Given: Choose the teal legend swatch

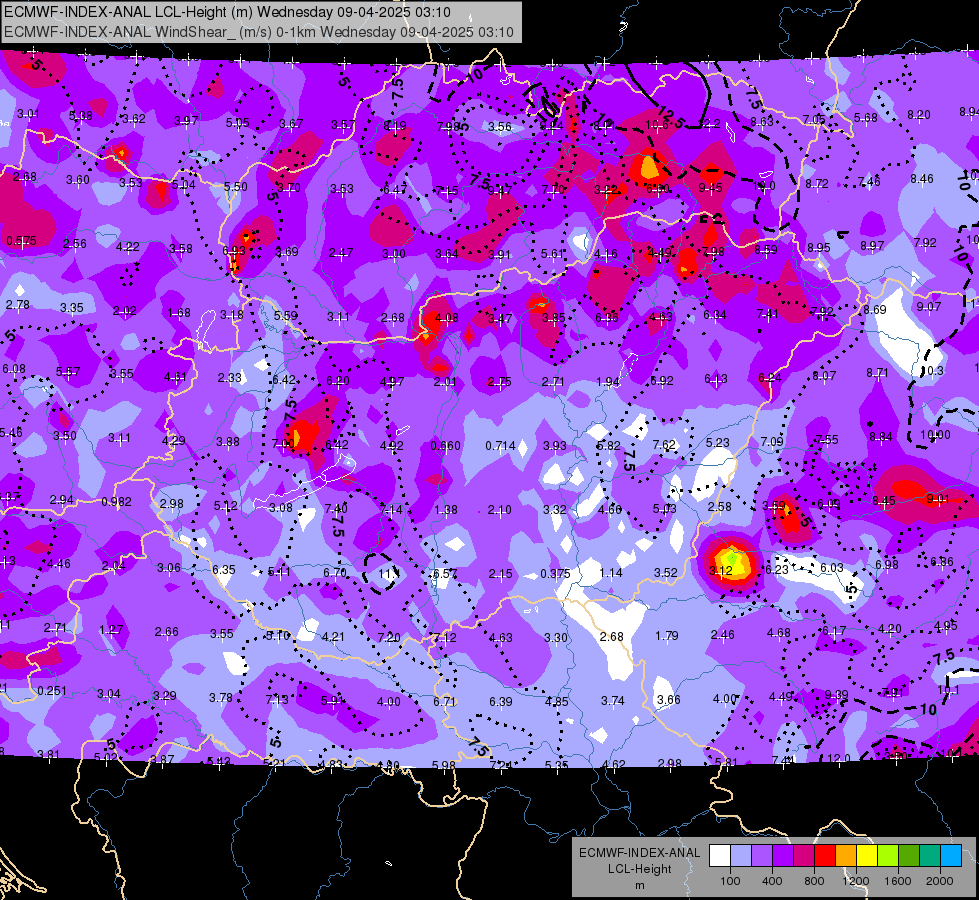Looking at the screenshot, I should (930, 855).
